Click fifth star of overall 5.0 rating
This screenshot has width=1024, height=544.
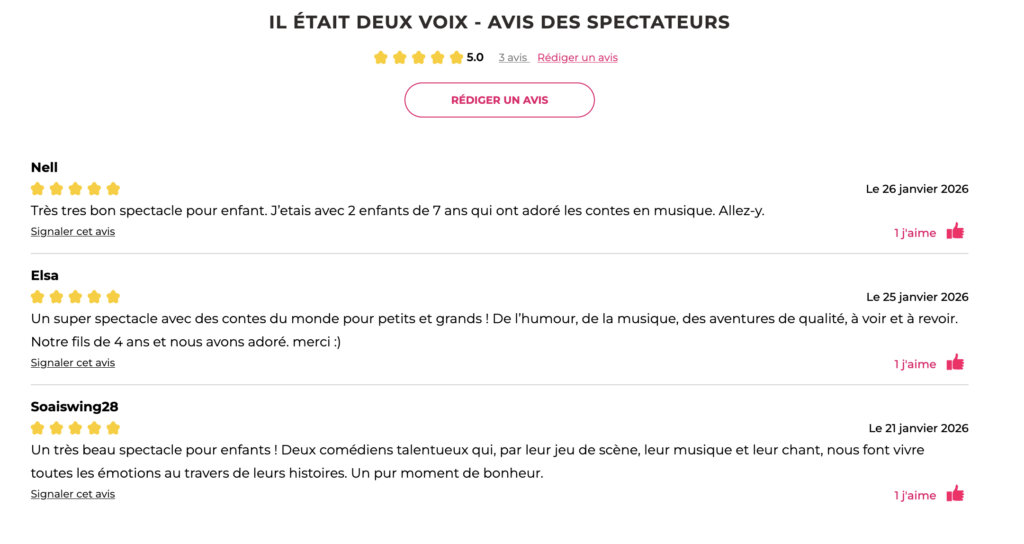tap(456, 58)
